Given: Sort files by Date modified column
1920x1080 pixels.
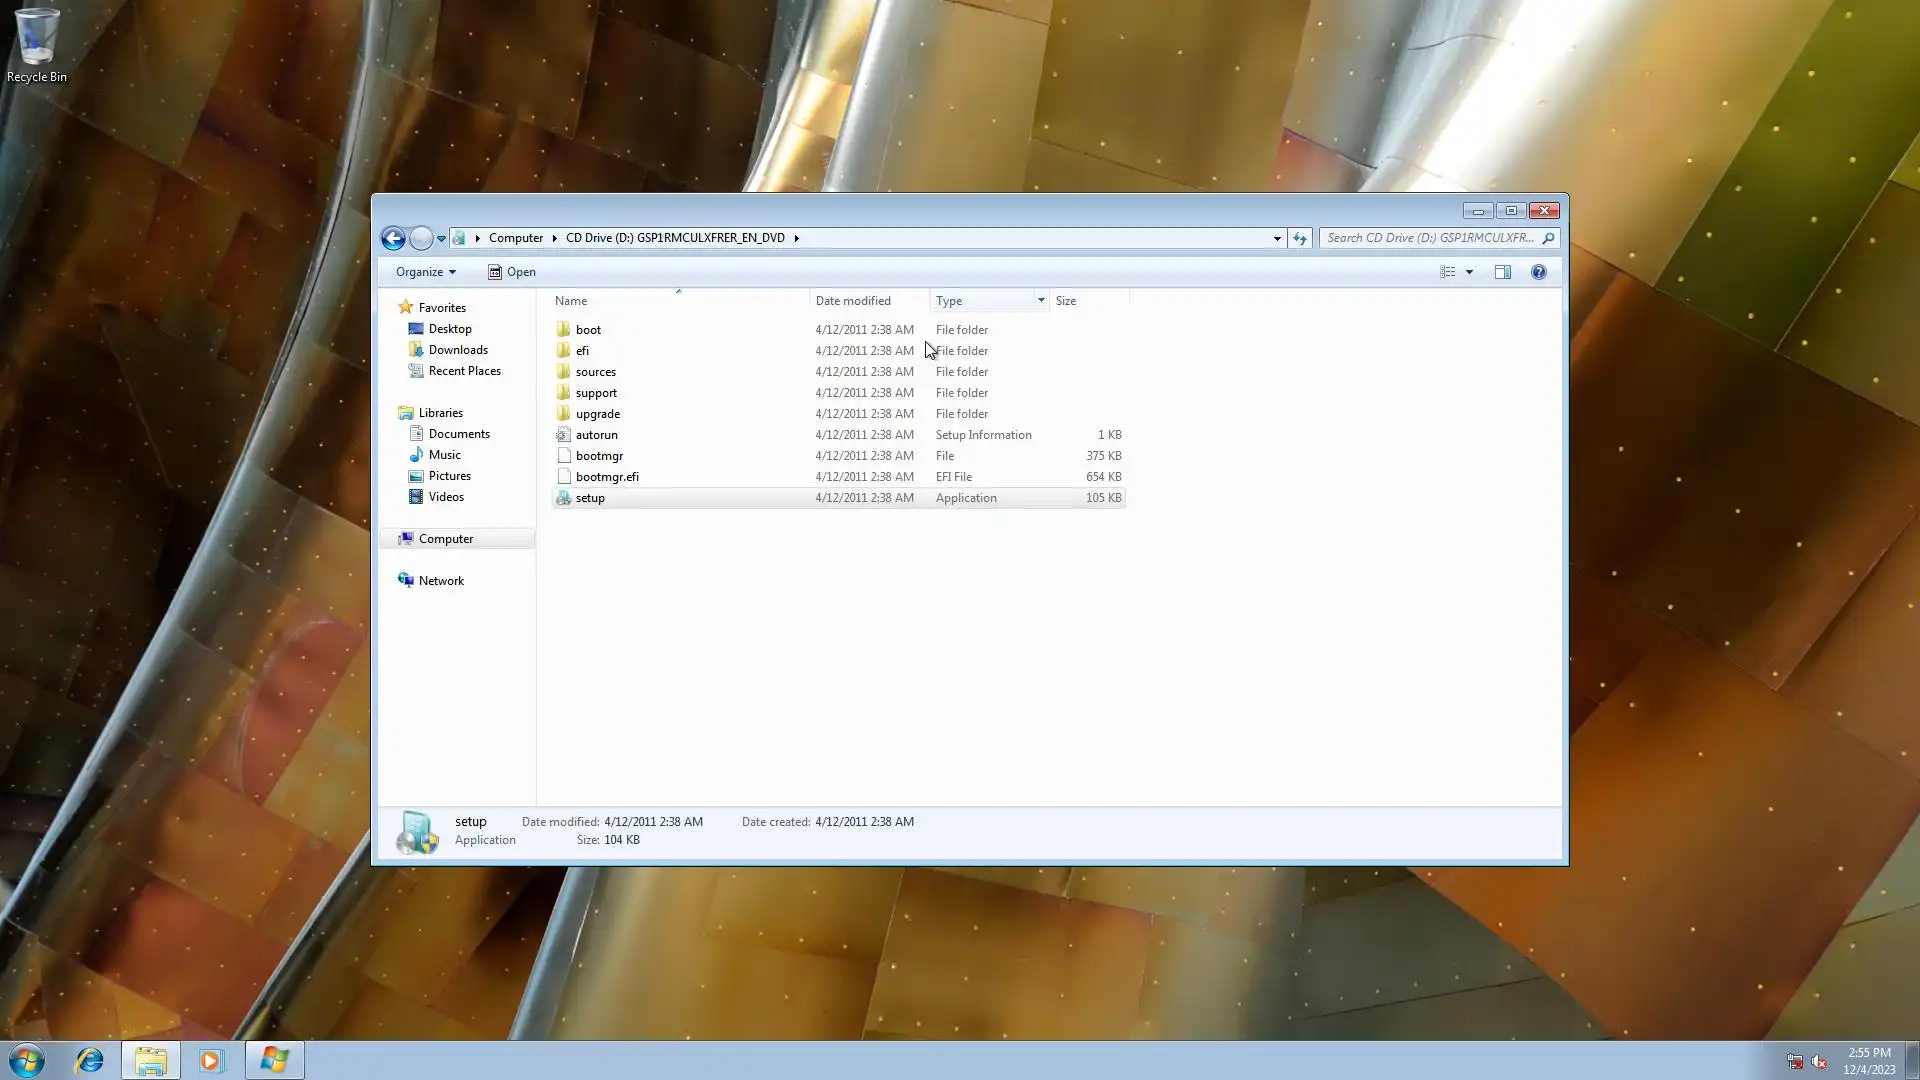Looking at the screenshot, I should 852,300.
